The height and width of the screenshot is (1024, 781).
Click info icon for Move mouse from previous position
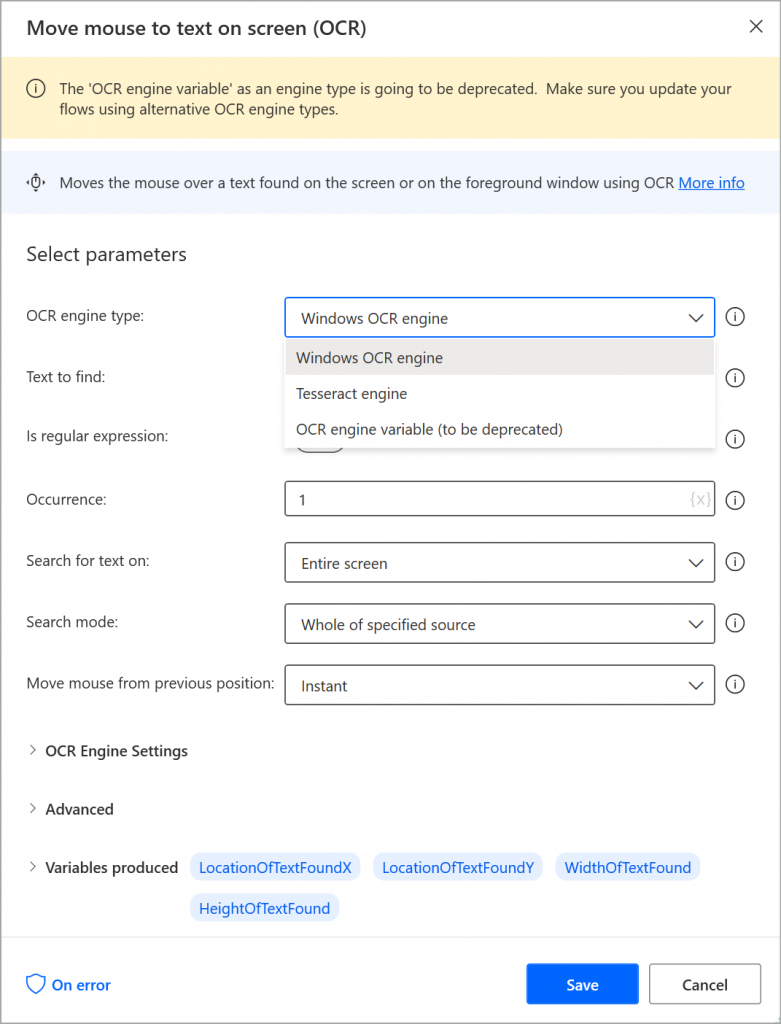[735, 684]
